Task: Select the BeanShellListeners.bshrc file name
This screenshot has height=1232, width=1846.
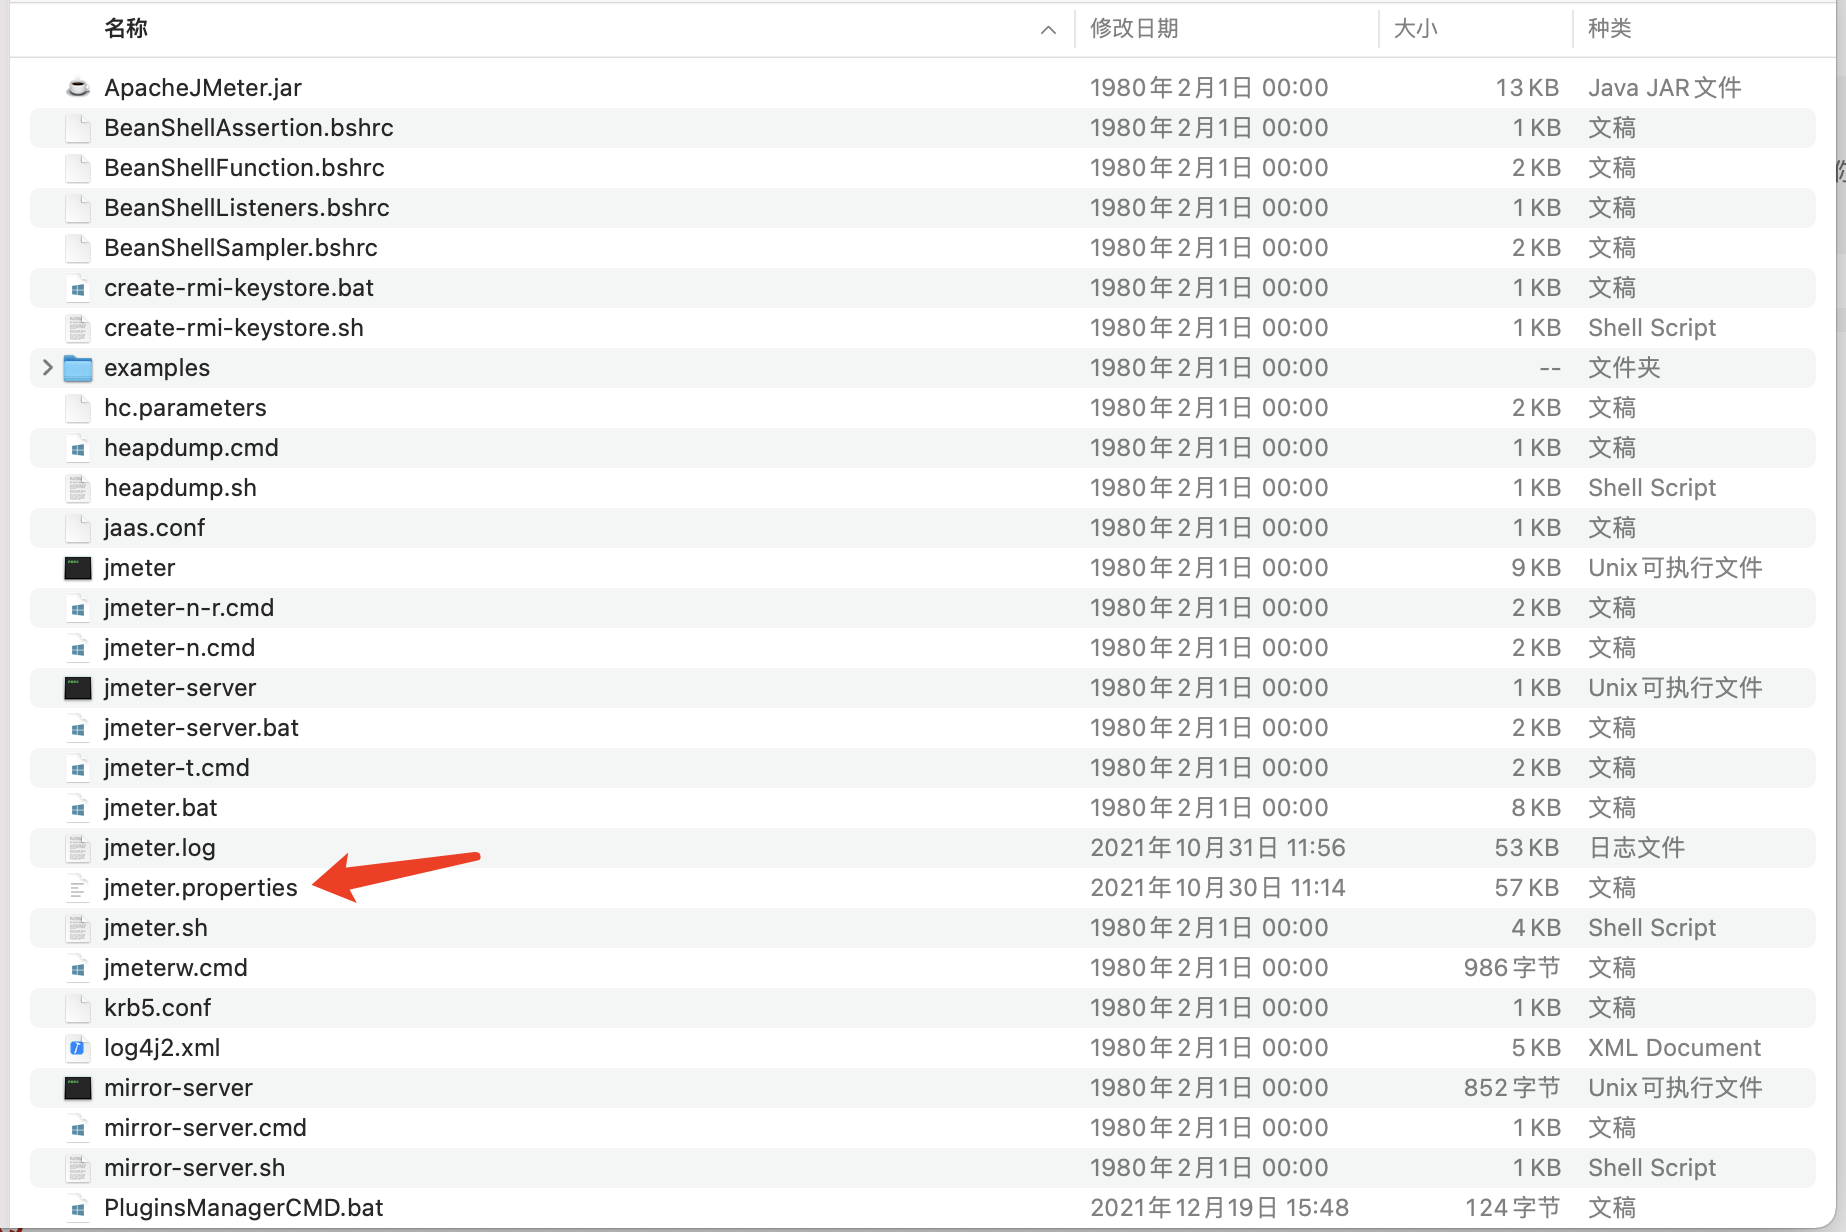Action: click(247, 208)
